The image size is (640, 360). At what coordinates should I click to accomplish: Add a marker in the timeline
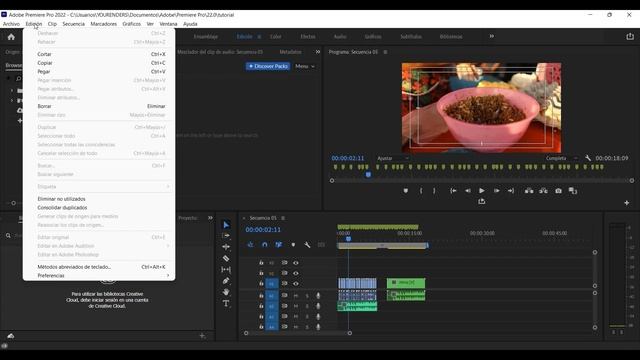pyautogui.click(x=293, y=244)
